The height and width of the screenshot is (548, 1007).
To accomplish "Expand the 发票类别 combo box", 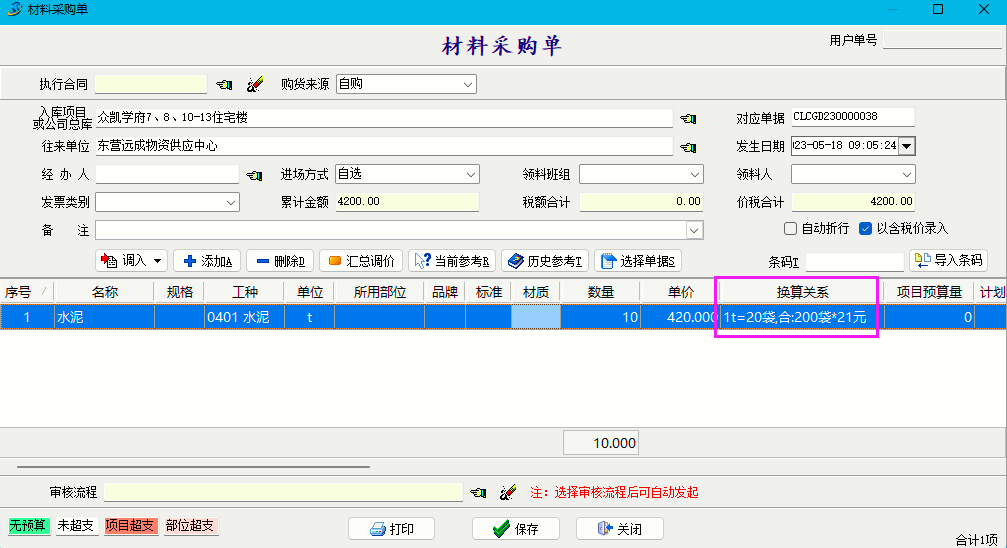I will (231, 203).
